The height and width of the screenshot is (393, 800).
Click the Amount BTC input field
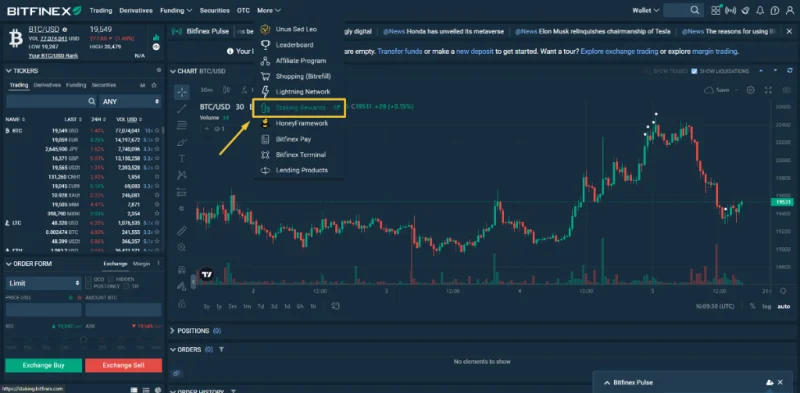pyautogui.click(x=123, y=310)
